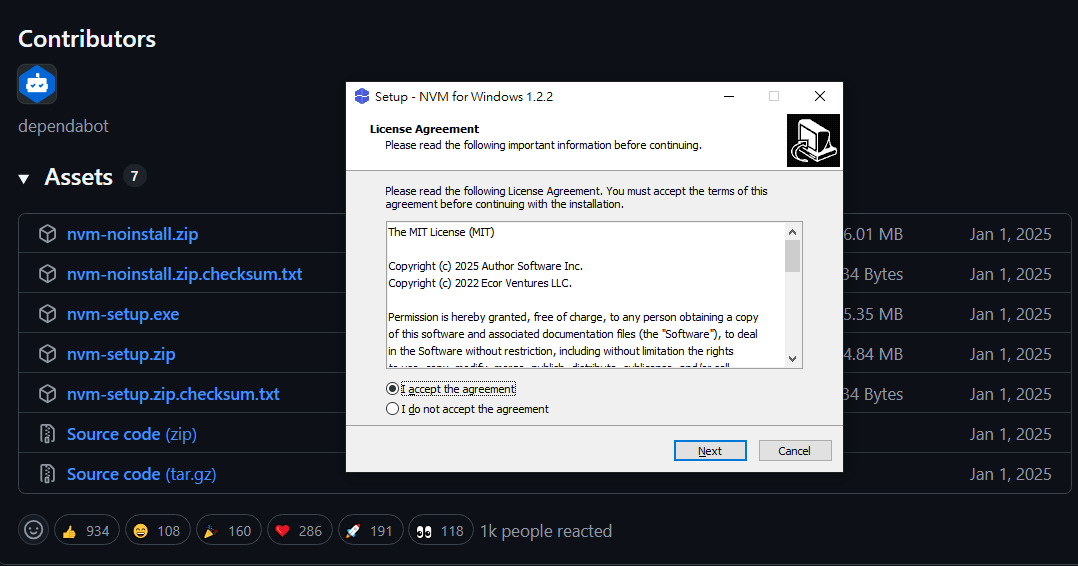Click the package icon beside nvm-setup.zip.checksum.txt
Screen dimensions: 1078x566
click(47, 393)
